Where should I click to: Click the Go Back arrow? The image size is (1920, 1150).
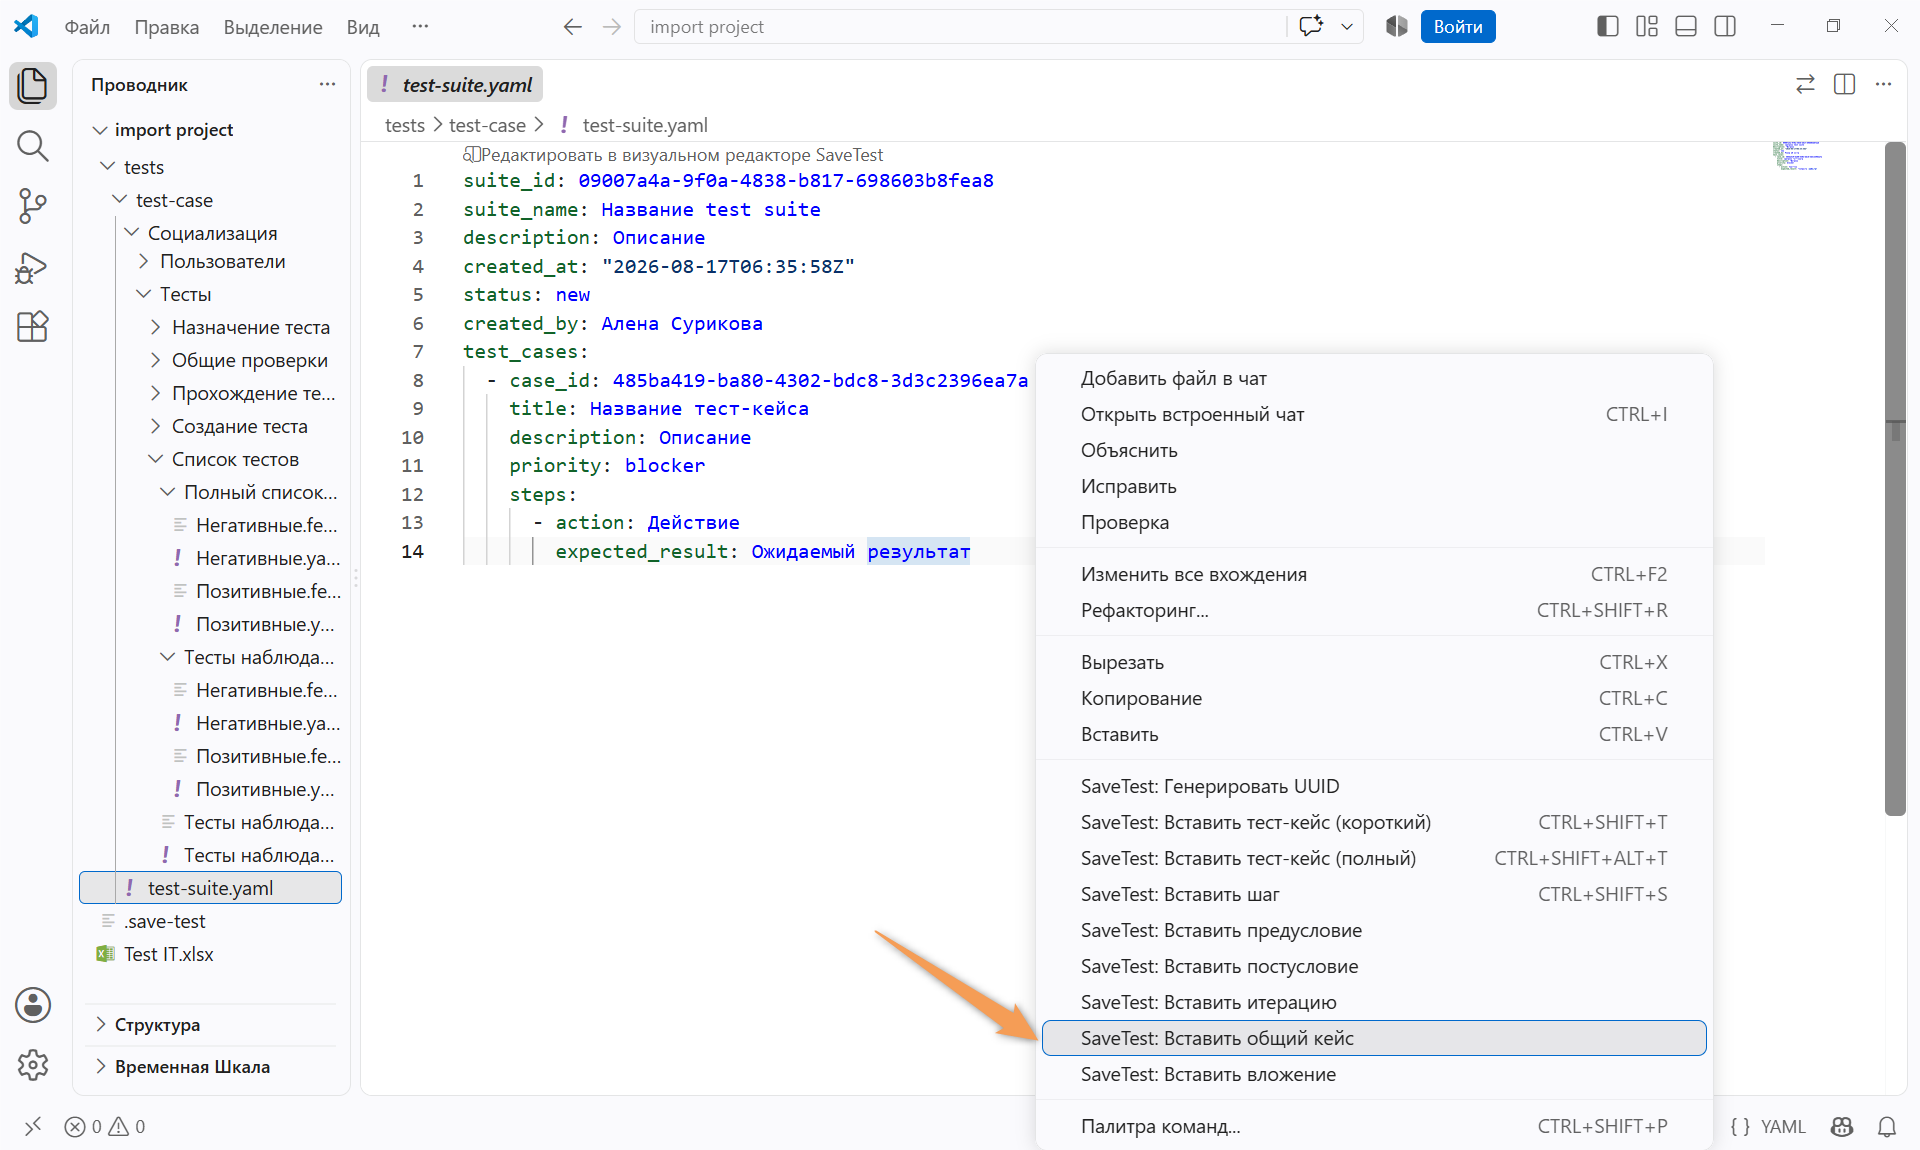pos(572,27)
